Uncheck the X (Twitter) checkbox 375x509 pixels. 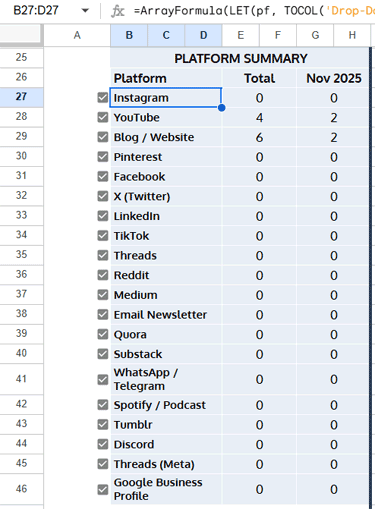103,196
